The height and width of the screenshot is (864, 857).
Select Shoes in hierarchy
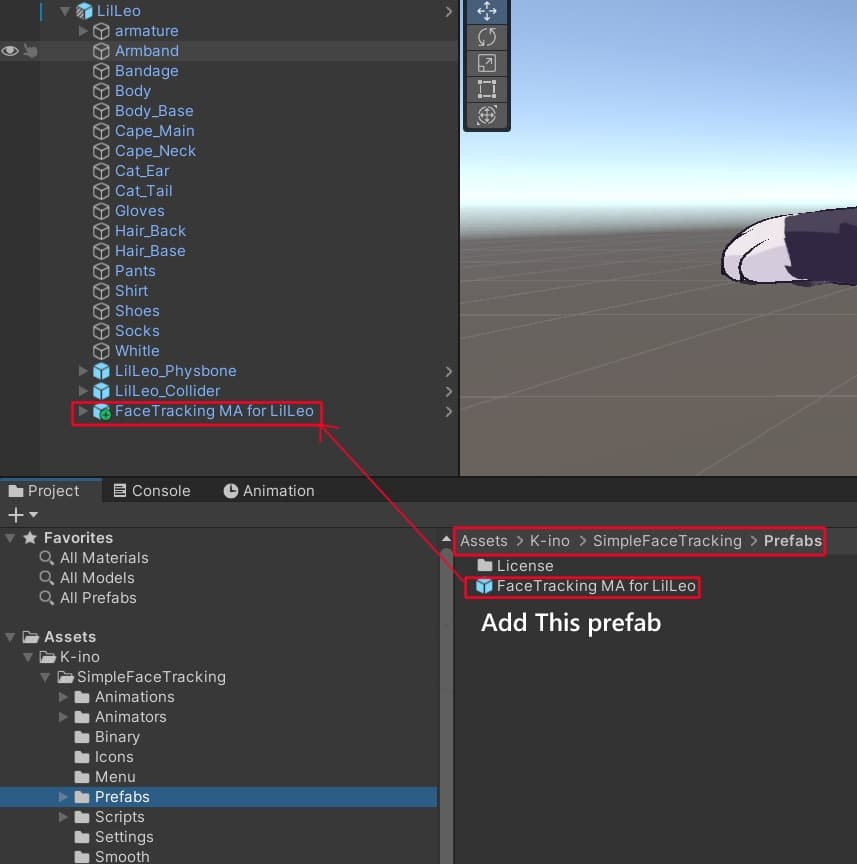click(x=137, y=311)
